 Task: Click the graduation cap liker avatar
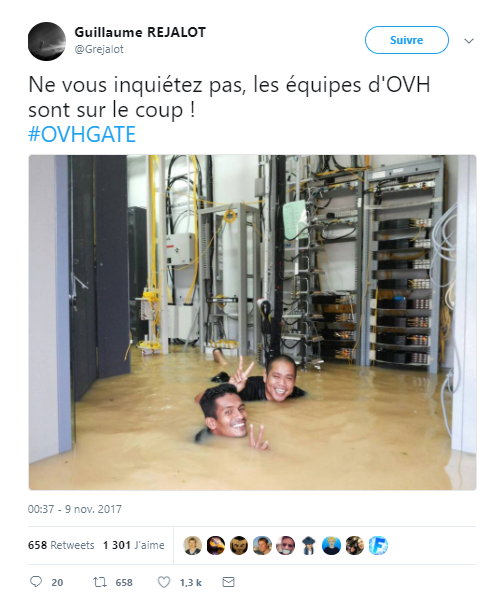tap(309, 546)
